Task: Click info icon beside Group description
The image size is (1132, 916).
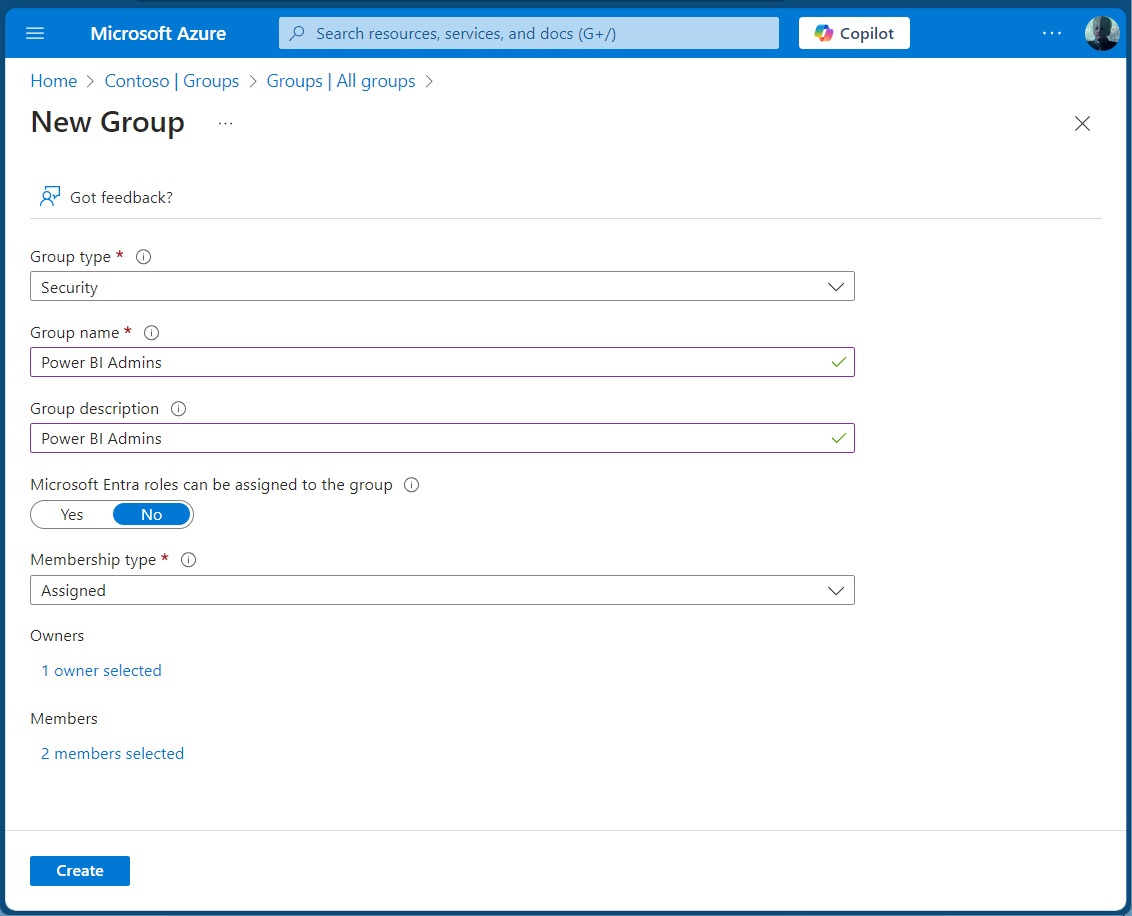Action: pyautogui.click(x=178, y=409)
